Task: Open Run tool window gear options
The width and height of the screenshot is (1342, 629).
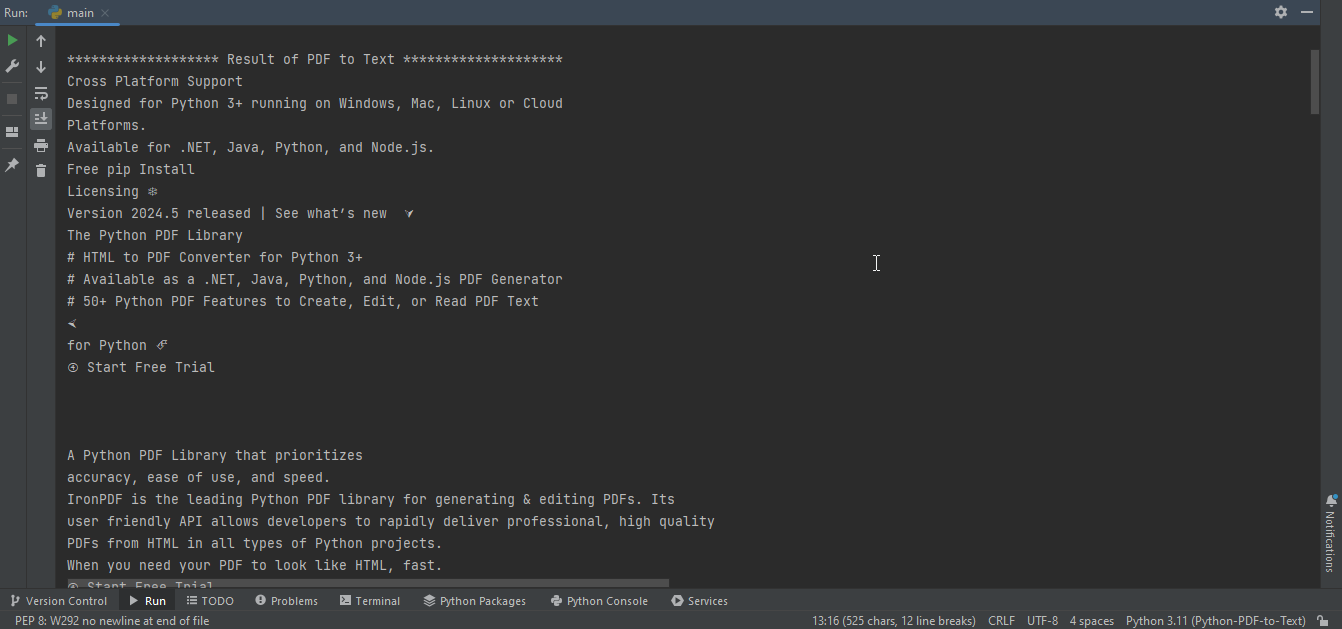Action: 1281,12
